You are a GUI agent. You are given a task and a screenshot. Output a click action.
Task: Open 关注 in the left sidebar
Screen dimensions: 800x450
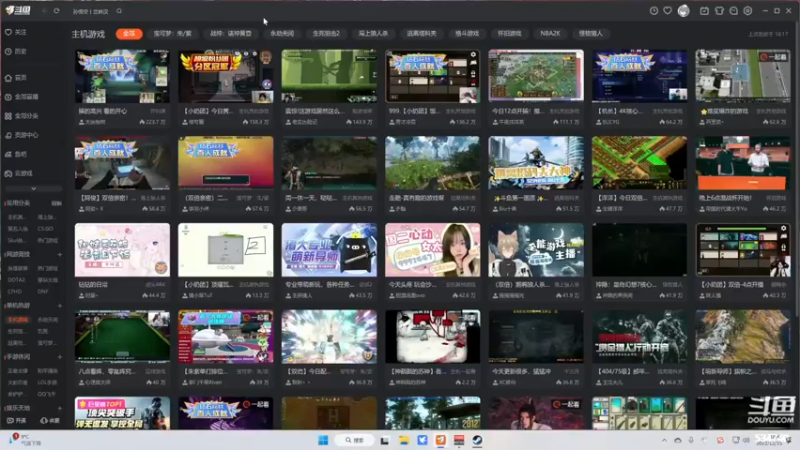point(16,32)
